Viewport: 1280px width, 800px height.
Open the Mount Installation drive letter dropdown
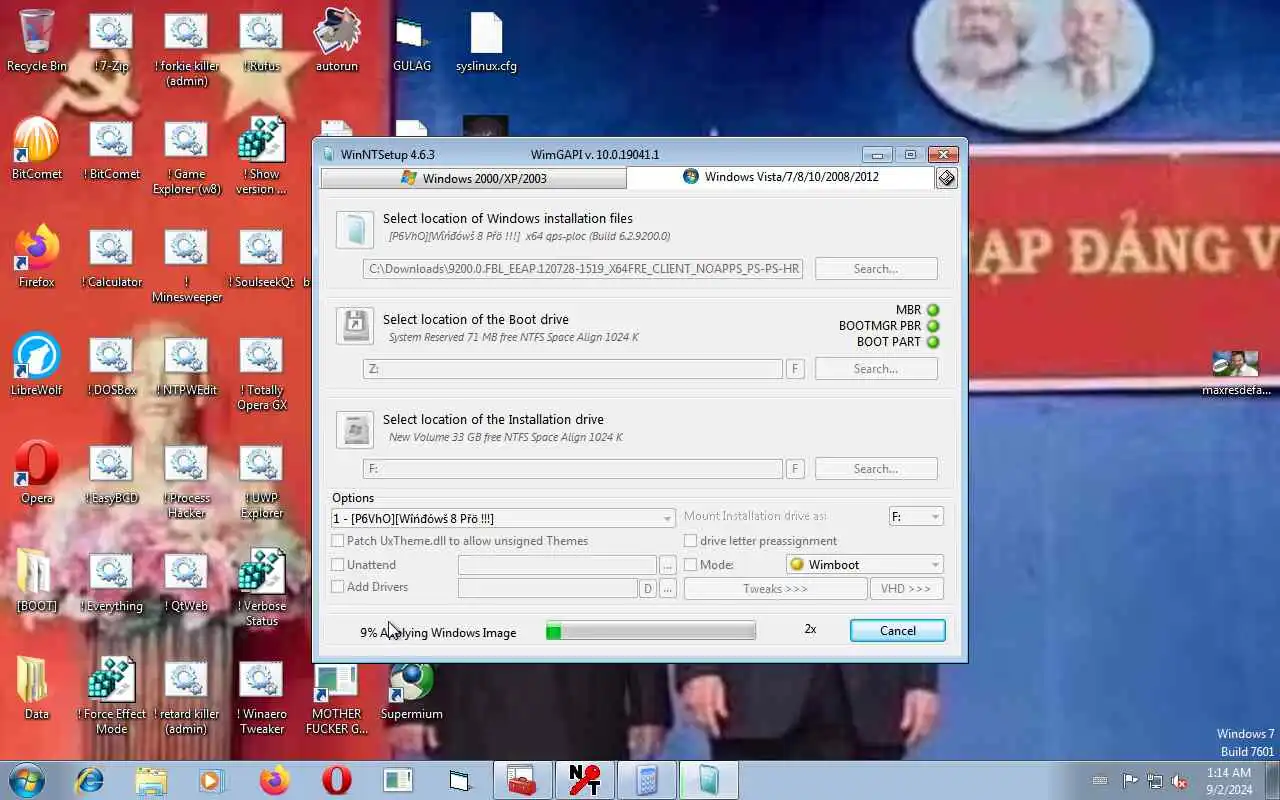pyautogui.click(x=916, y=517)
